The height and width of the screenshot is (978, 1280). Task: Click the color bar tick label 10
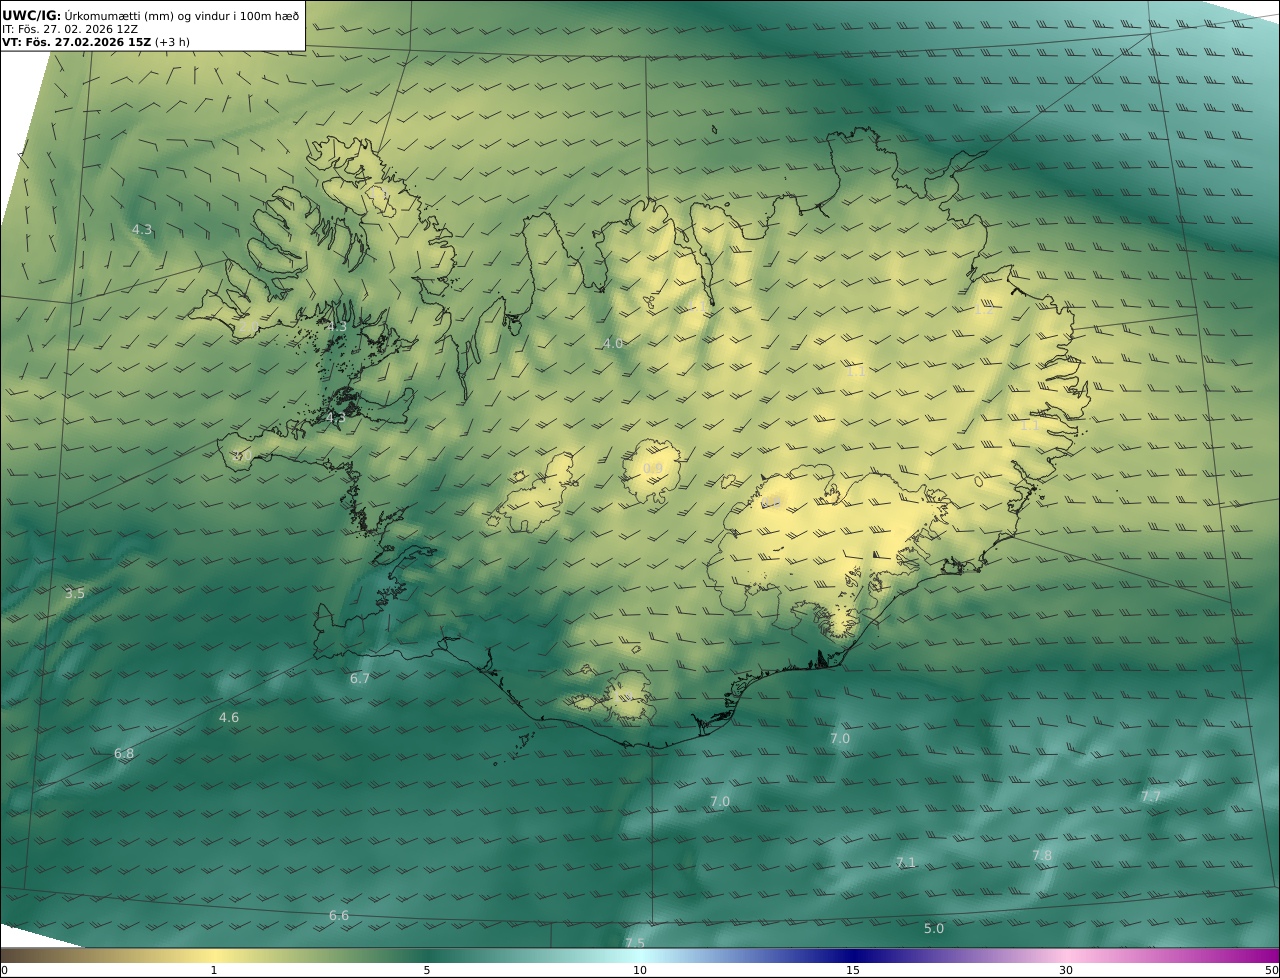coord(640,970)
